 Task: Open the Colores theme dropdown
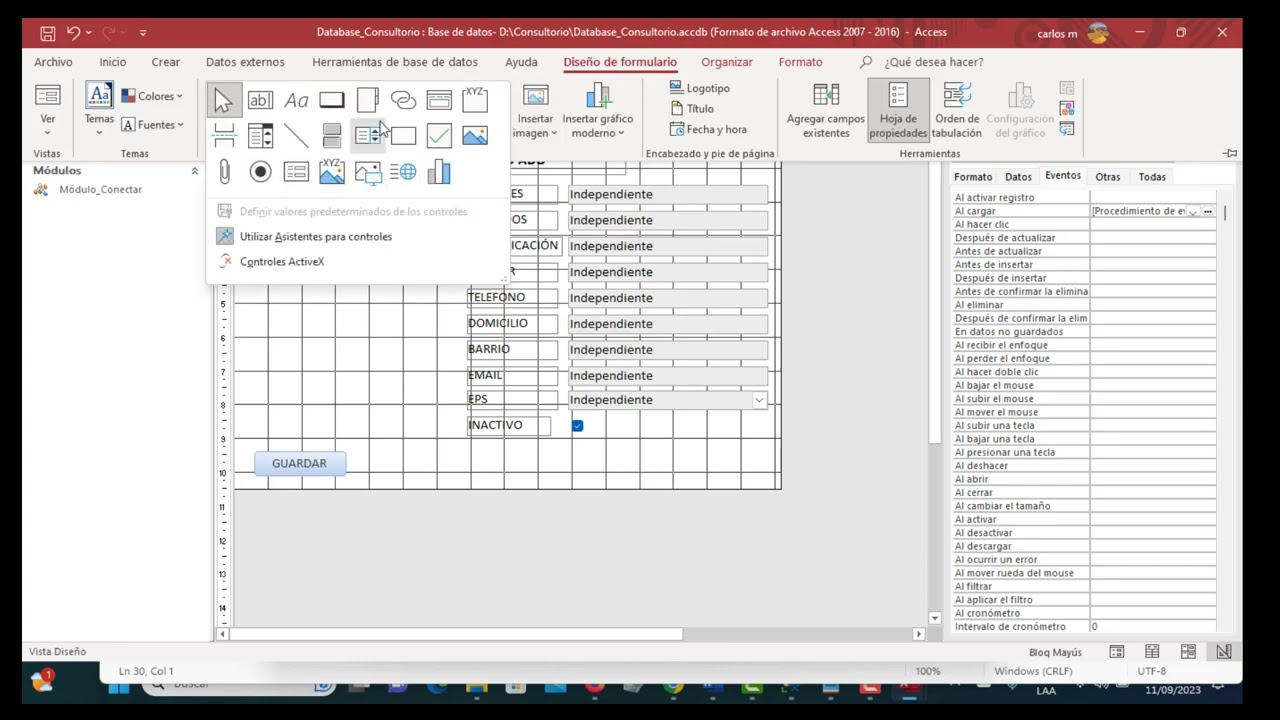(152, 96)
